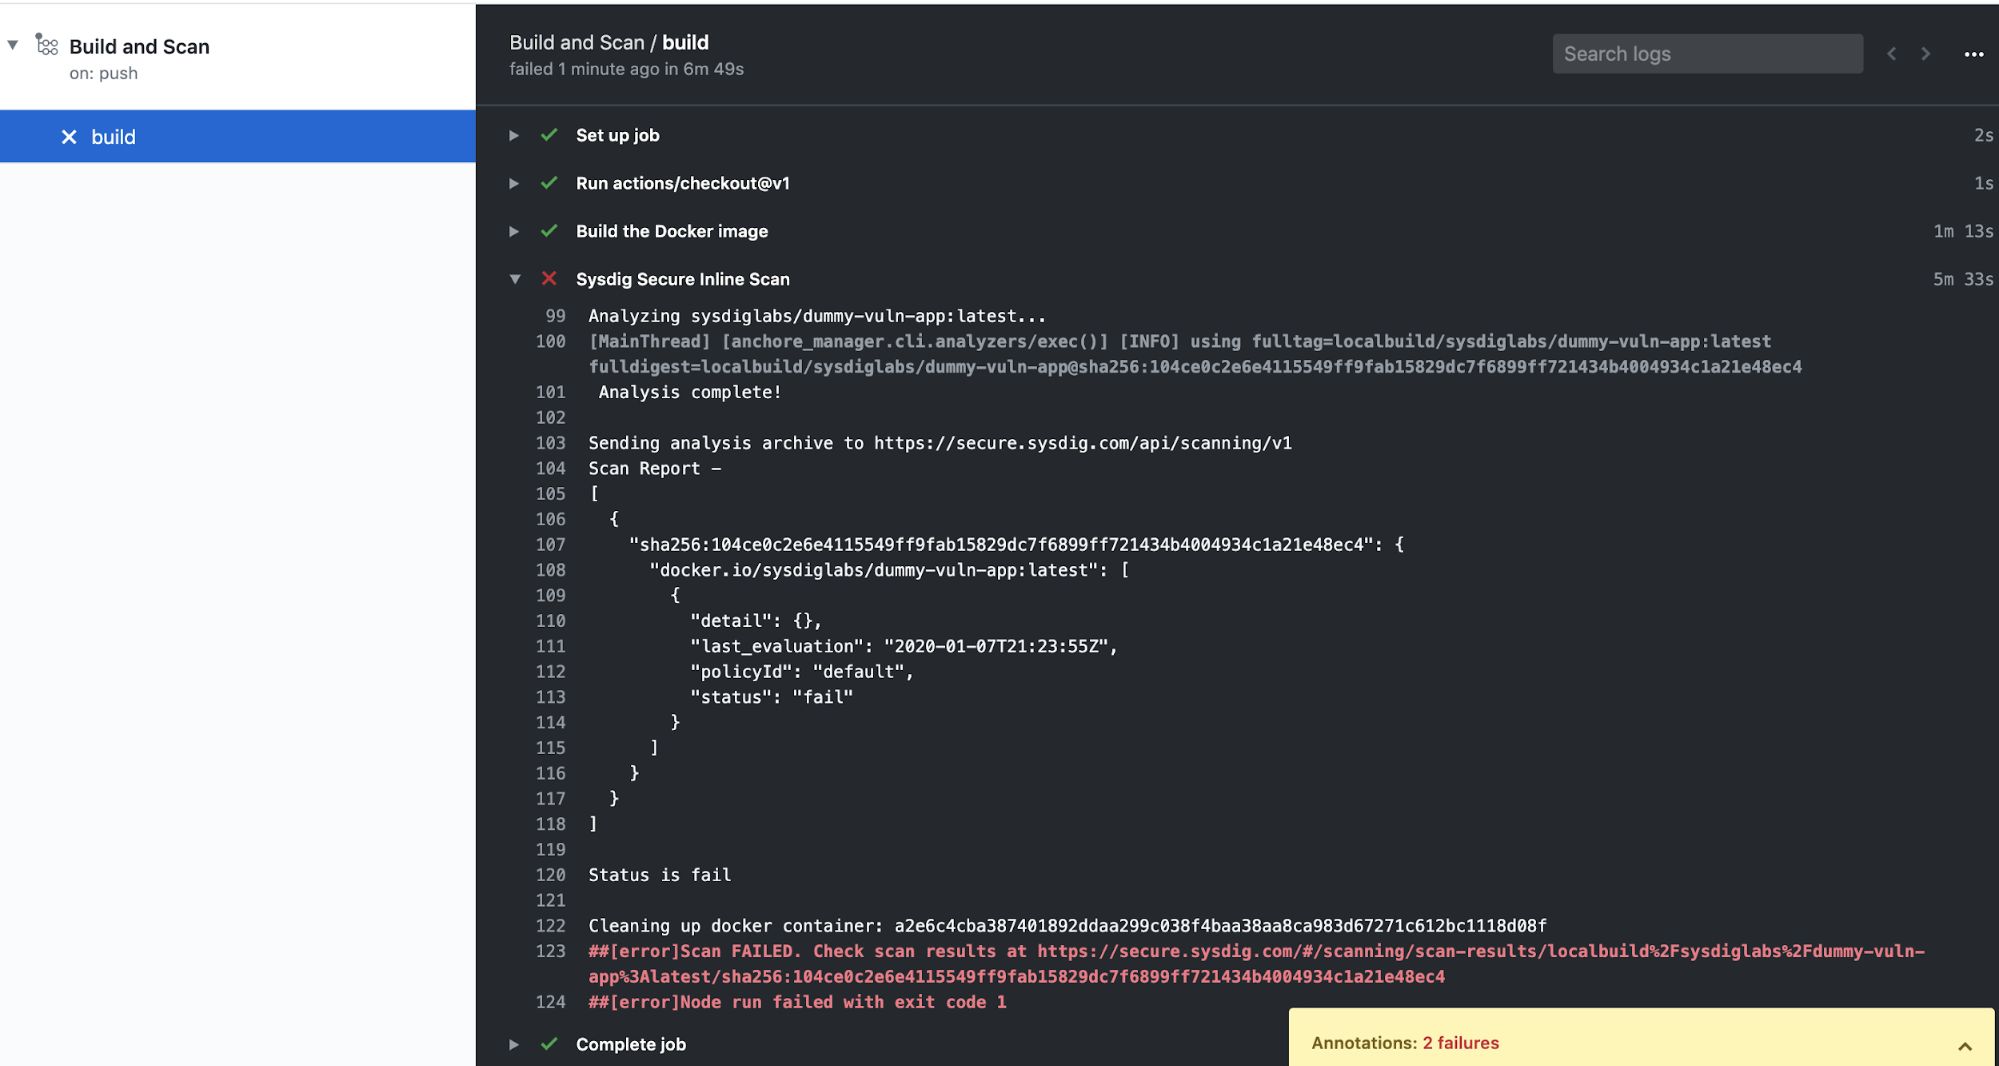This screenshot has width=1999, height=1066.
Task: Click the 'Scan Report –' log line
Action: (x=655, y=468)
